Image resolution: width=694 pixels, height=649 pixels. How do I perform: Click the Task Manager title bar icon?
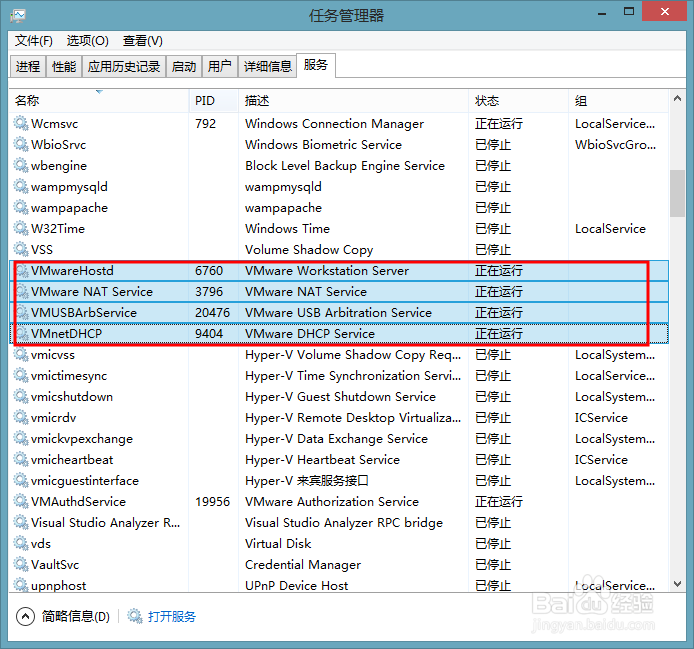(18, 15)
